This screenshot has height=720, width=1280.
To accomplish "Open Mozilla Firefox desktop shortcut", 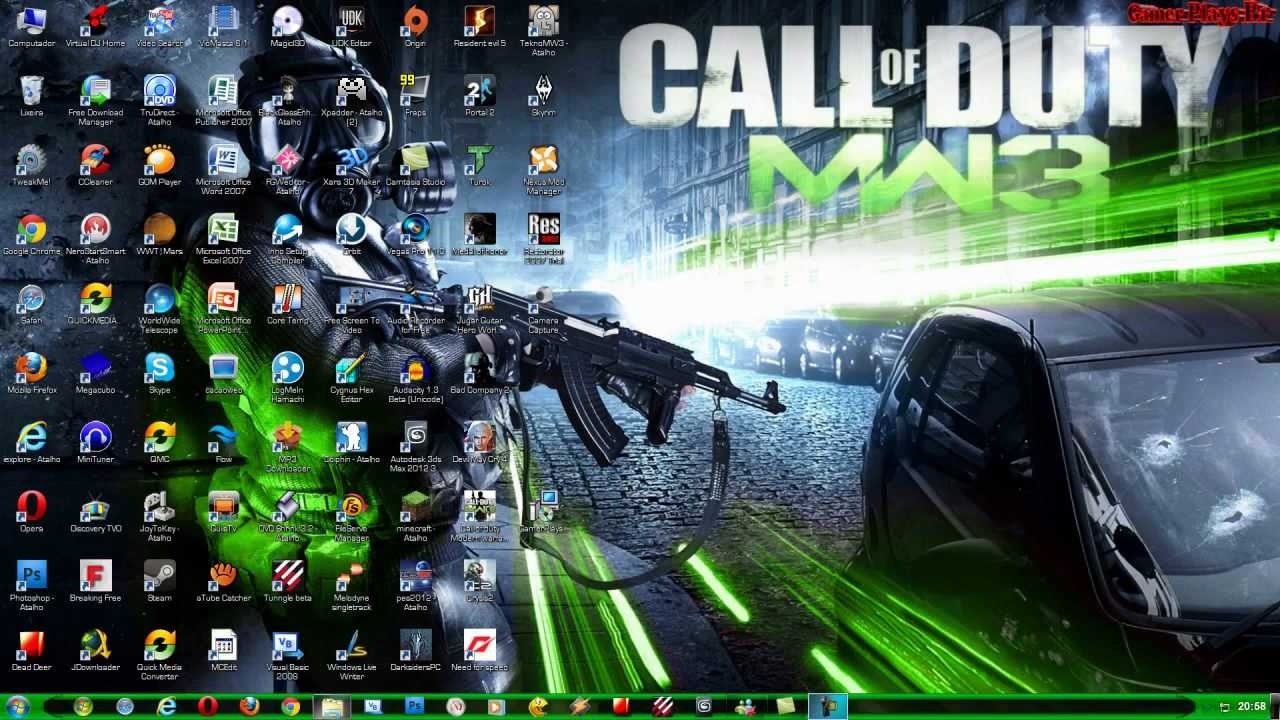I will click(x=32, y=373).
